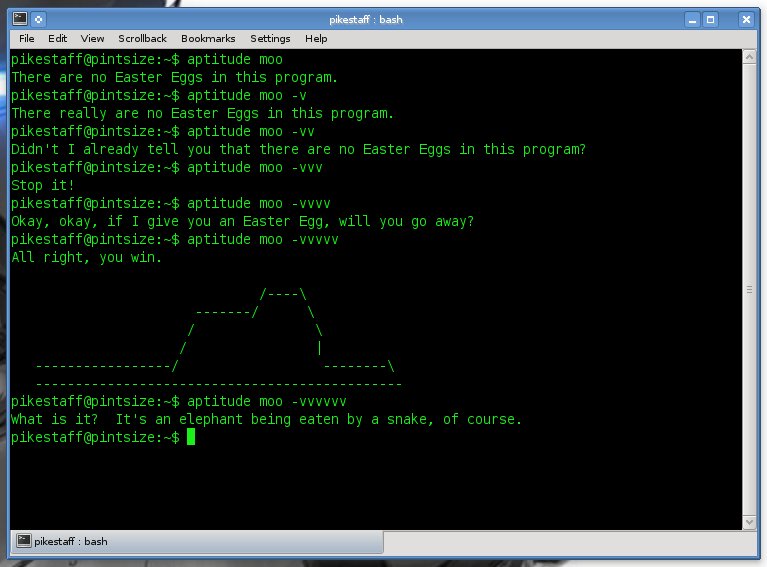This screenshot has width=767, height=567.
Task: Click the 'Didn't I already tell you' line
Action: coord(298,149)
